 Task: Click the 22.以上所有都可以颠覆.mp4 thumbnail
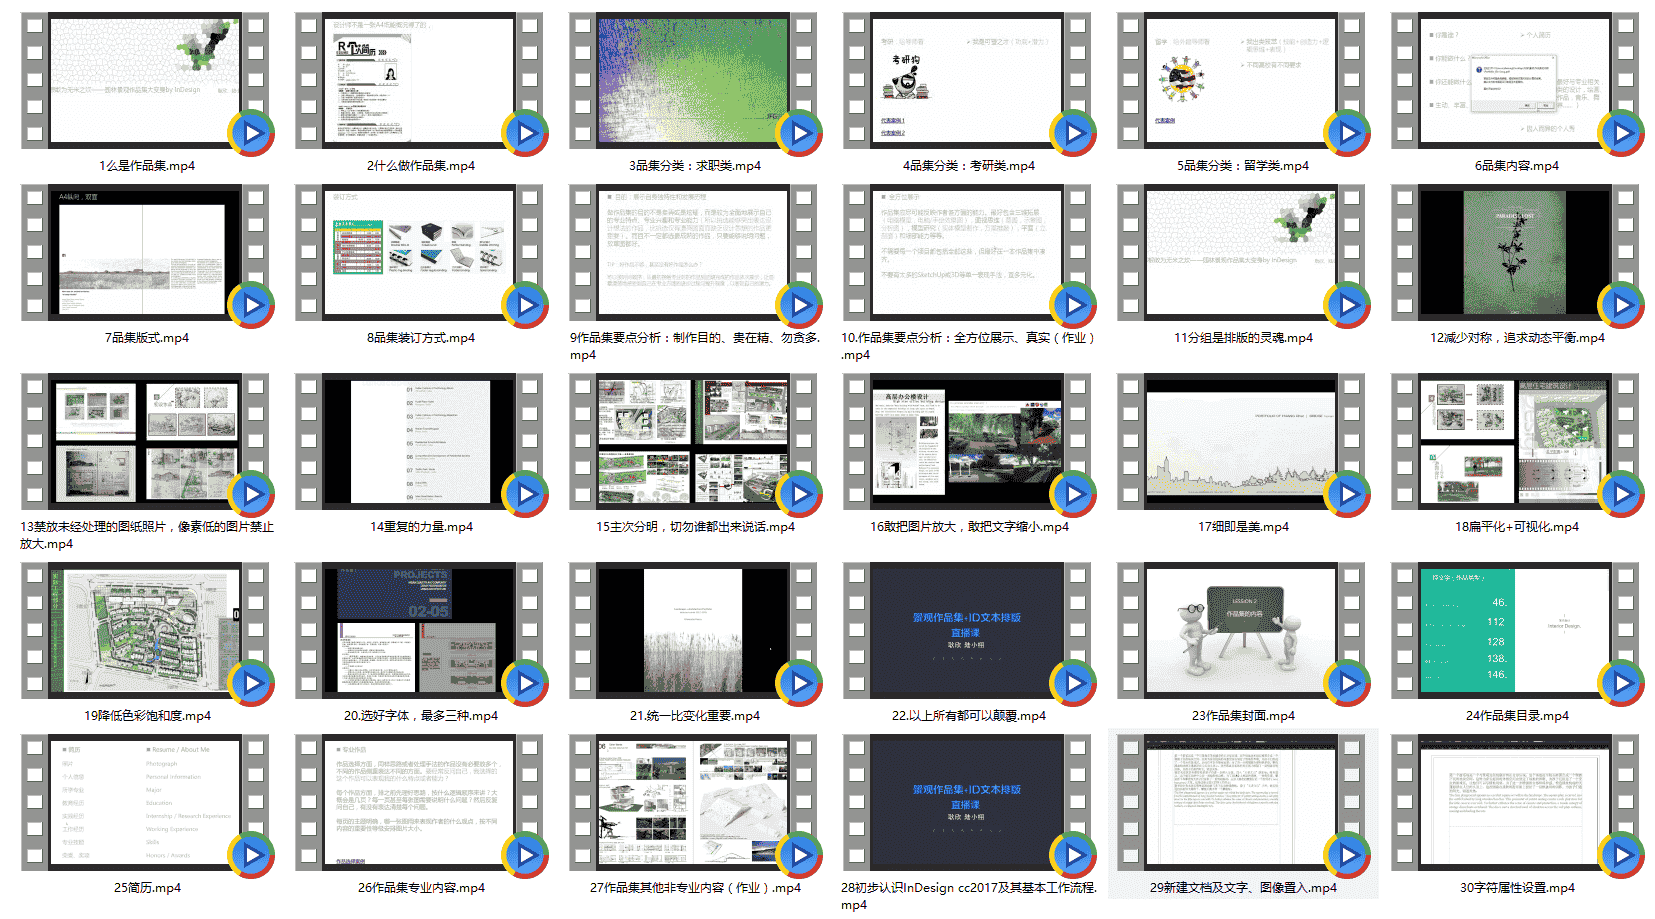coord(968,631)
